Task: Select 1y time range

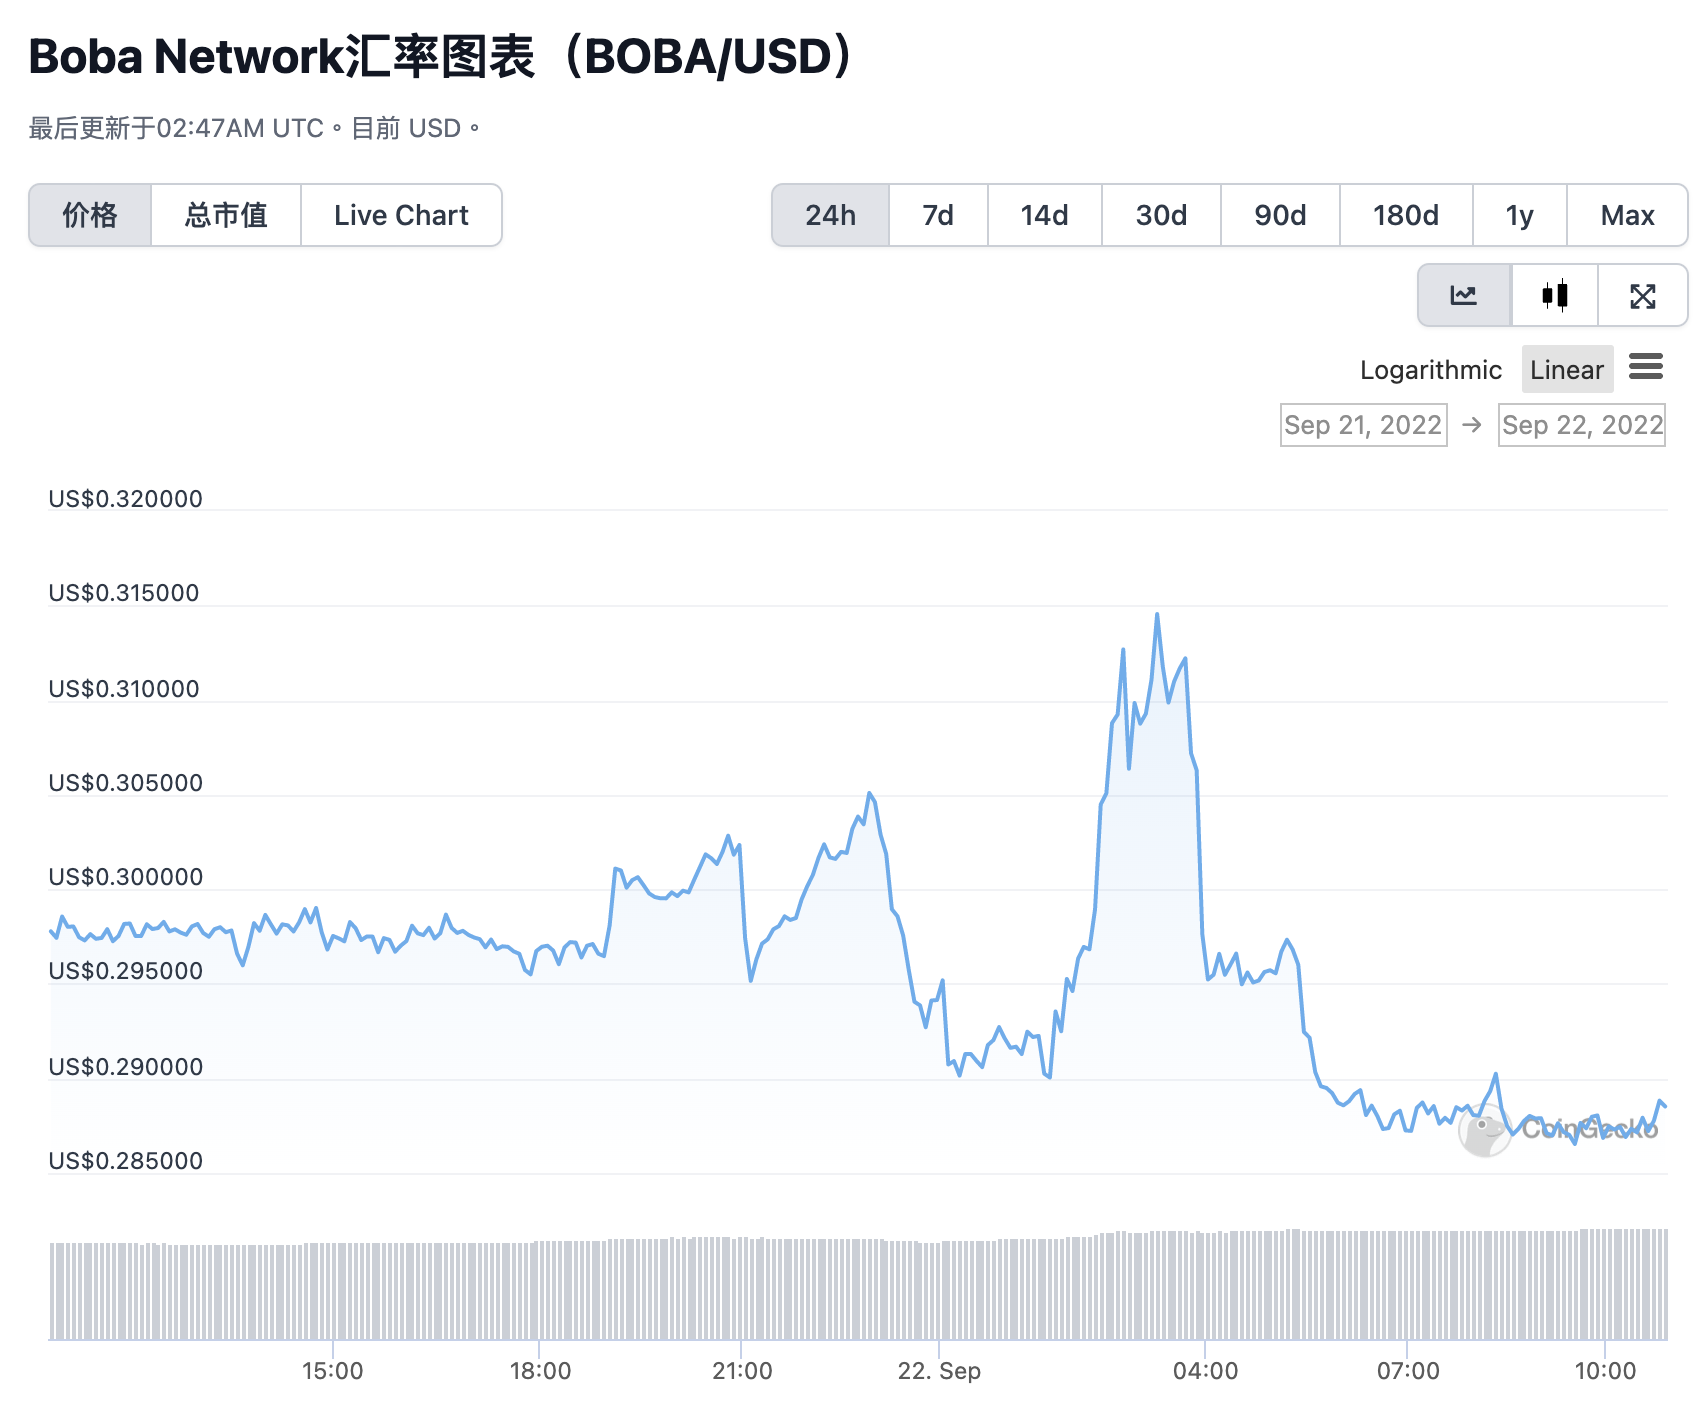Action: coord(1519,215)
